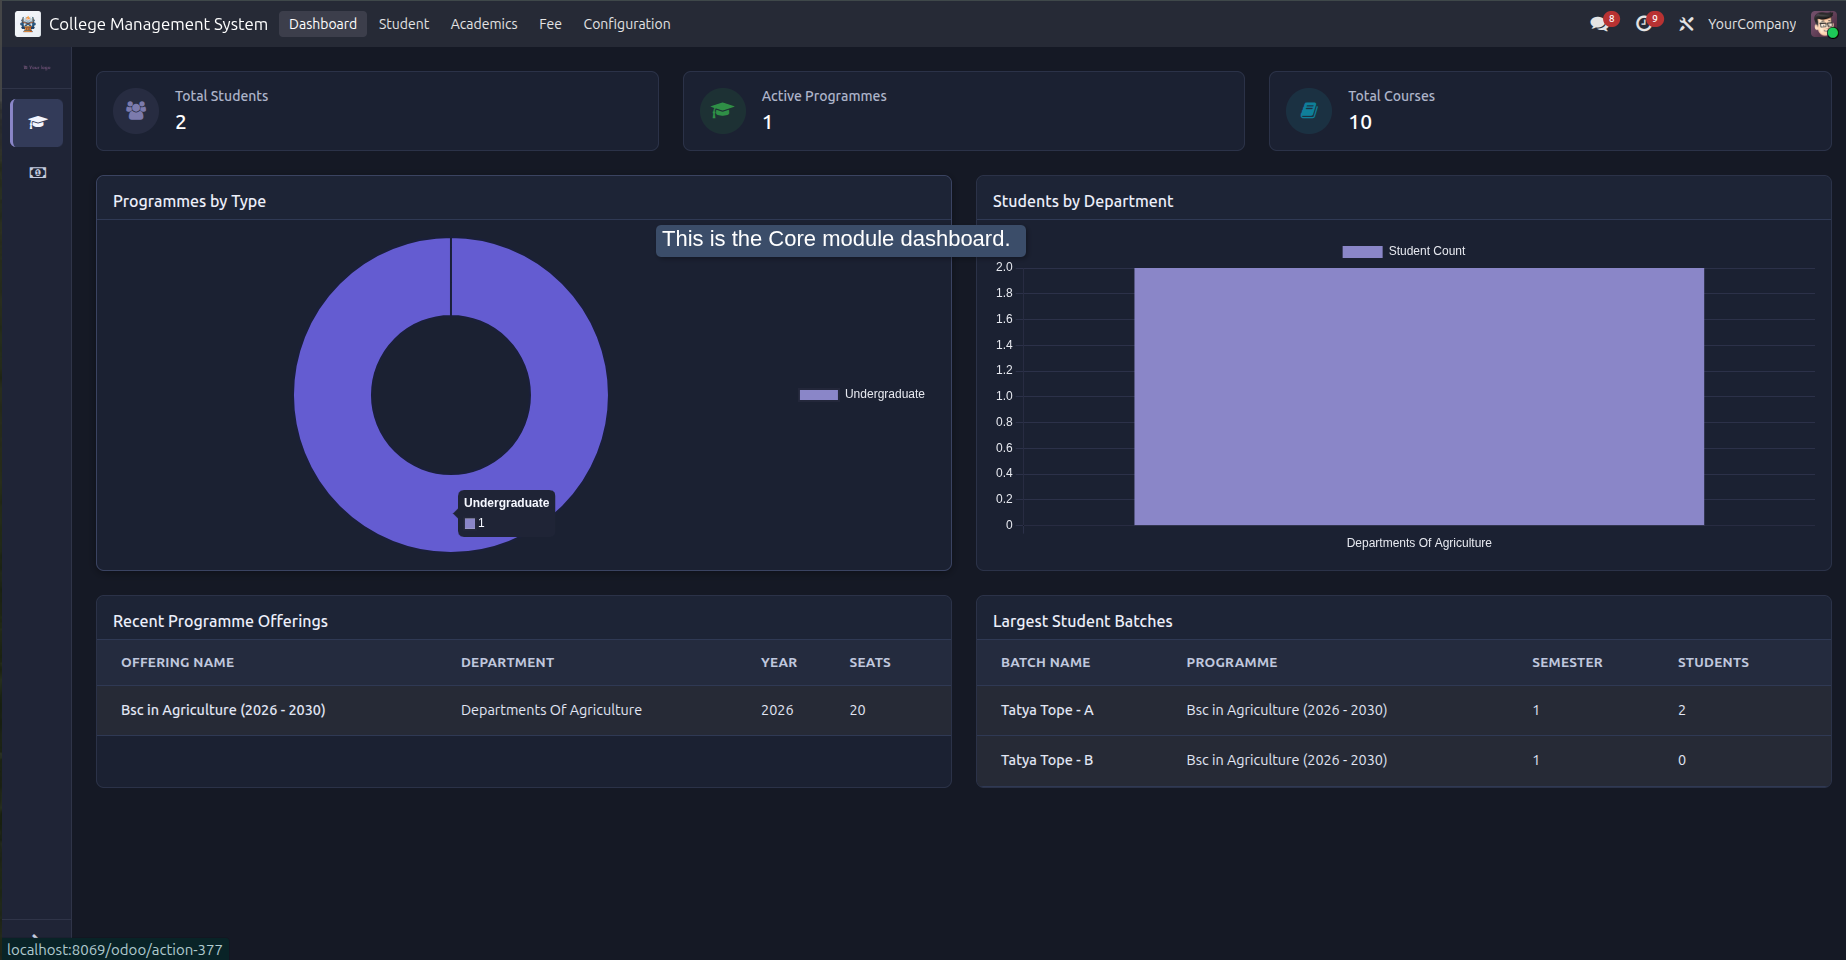Open the Student menu
Screen dimensions: 1846x960
404,24
